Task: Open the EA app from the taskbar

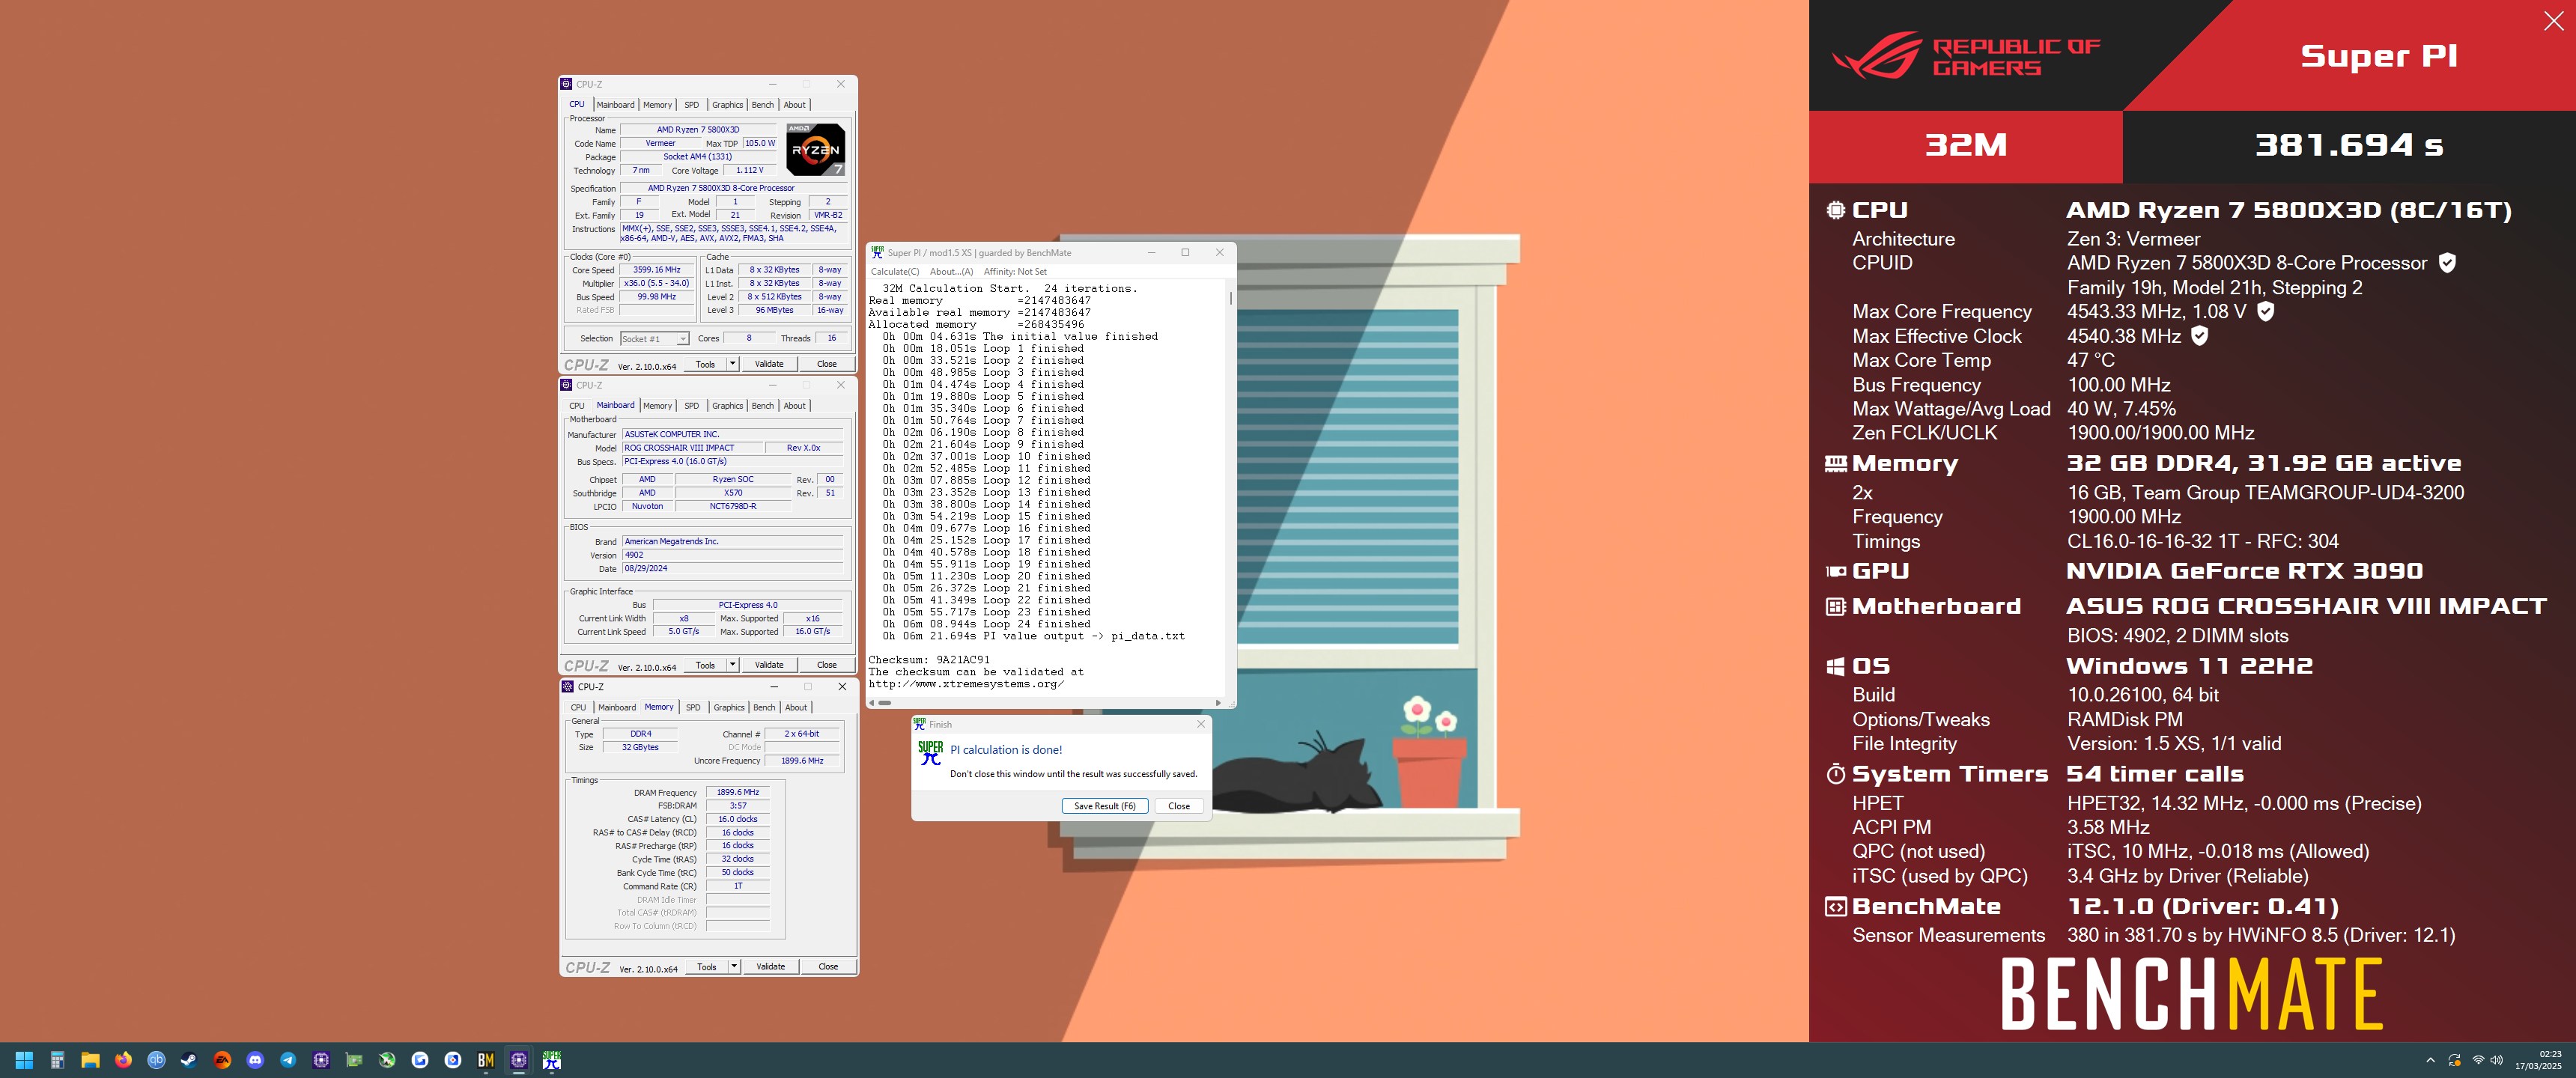Action: (222, 1060)
